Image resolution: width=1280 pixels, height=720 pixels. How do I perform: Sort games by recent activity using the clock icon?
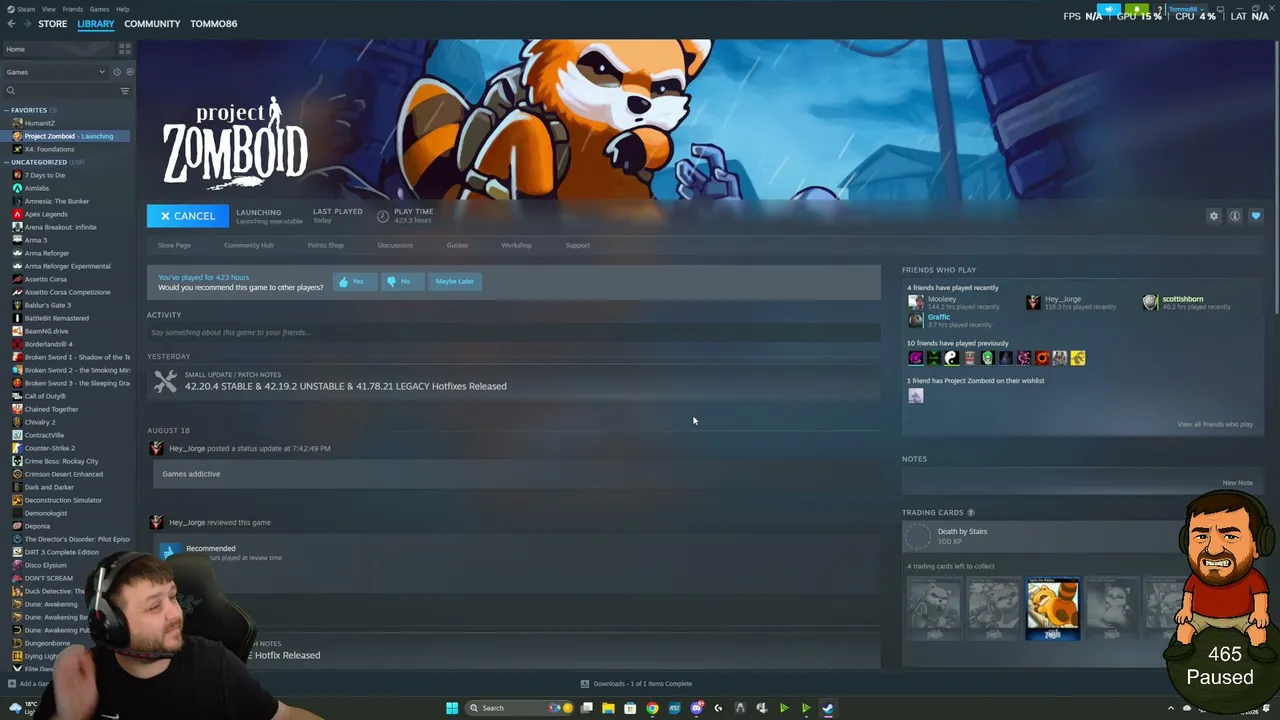pyautogui.click(x=117, y=72)
